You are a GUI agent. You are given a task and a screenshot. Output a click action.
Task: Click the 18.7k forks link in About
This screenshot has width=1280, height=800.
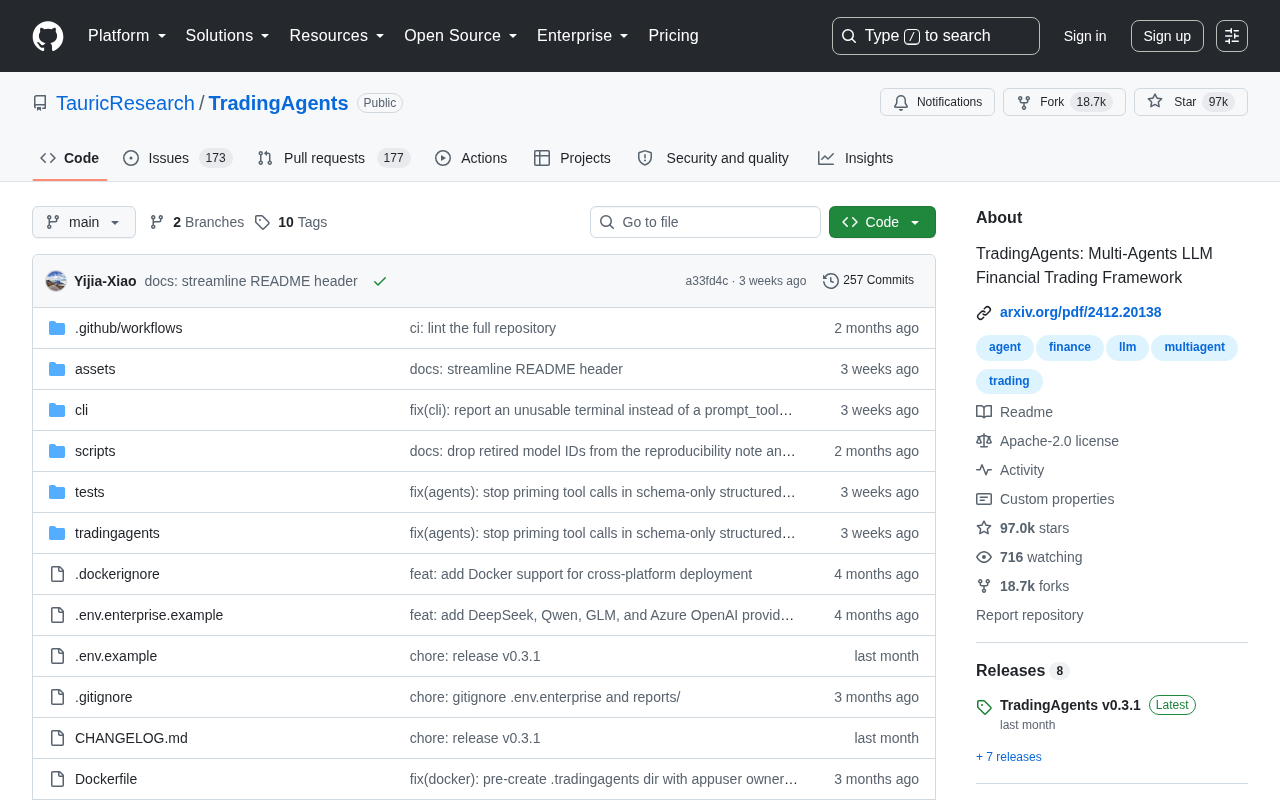tap(1034, 586)
